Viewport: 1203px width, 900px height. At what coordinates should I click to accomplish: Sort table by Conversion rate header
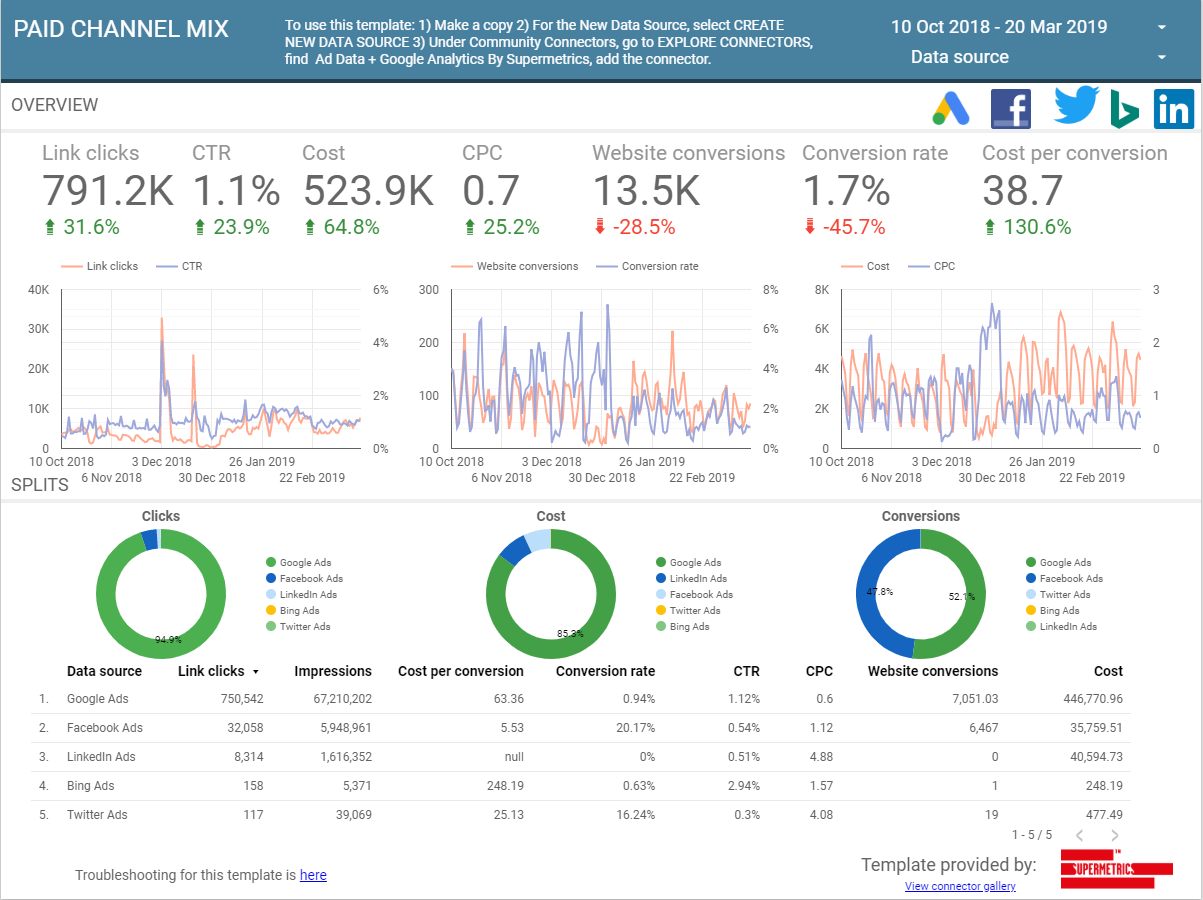coord(605,671)
